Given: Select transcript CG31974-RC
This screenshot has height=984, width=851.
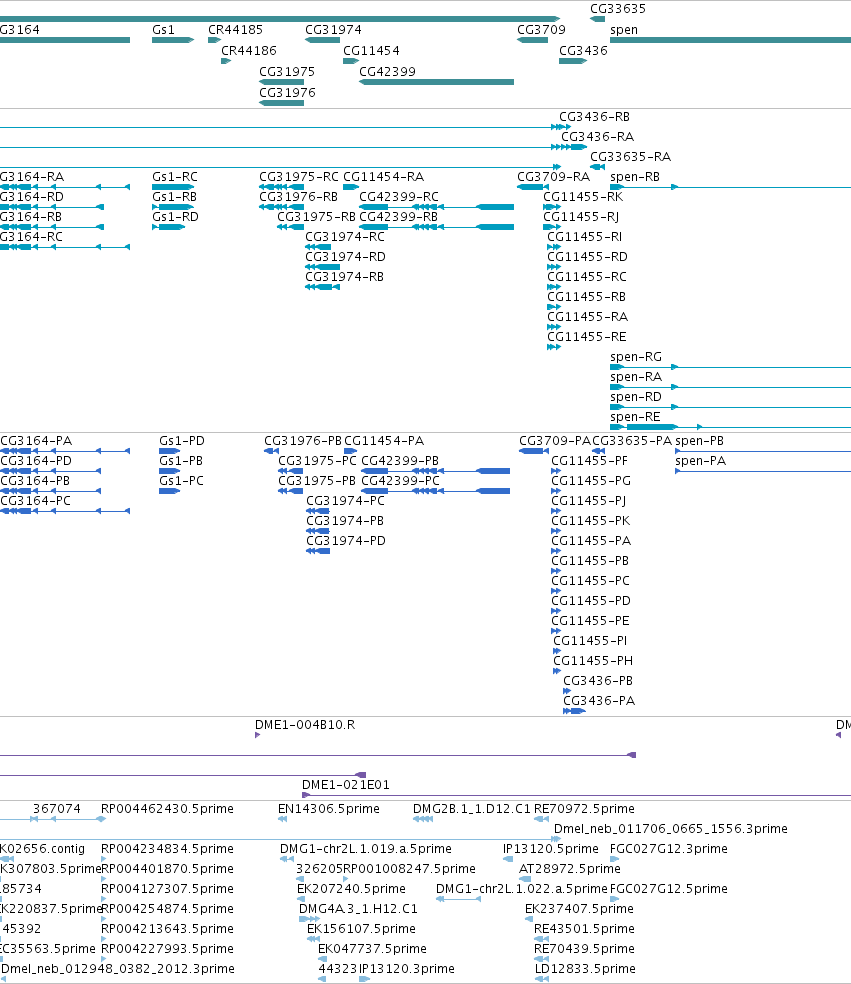Looking at the screenshot, I should [345, 237].
